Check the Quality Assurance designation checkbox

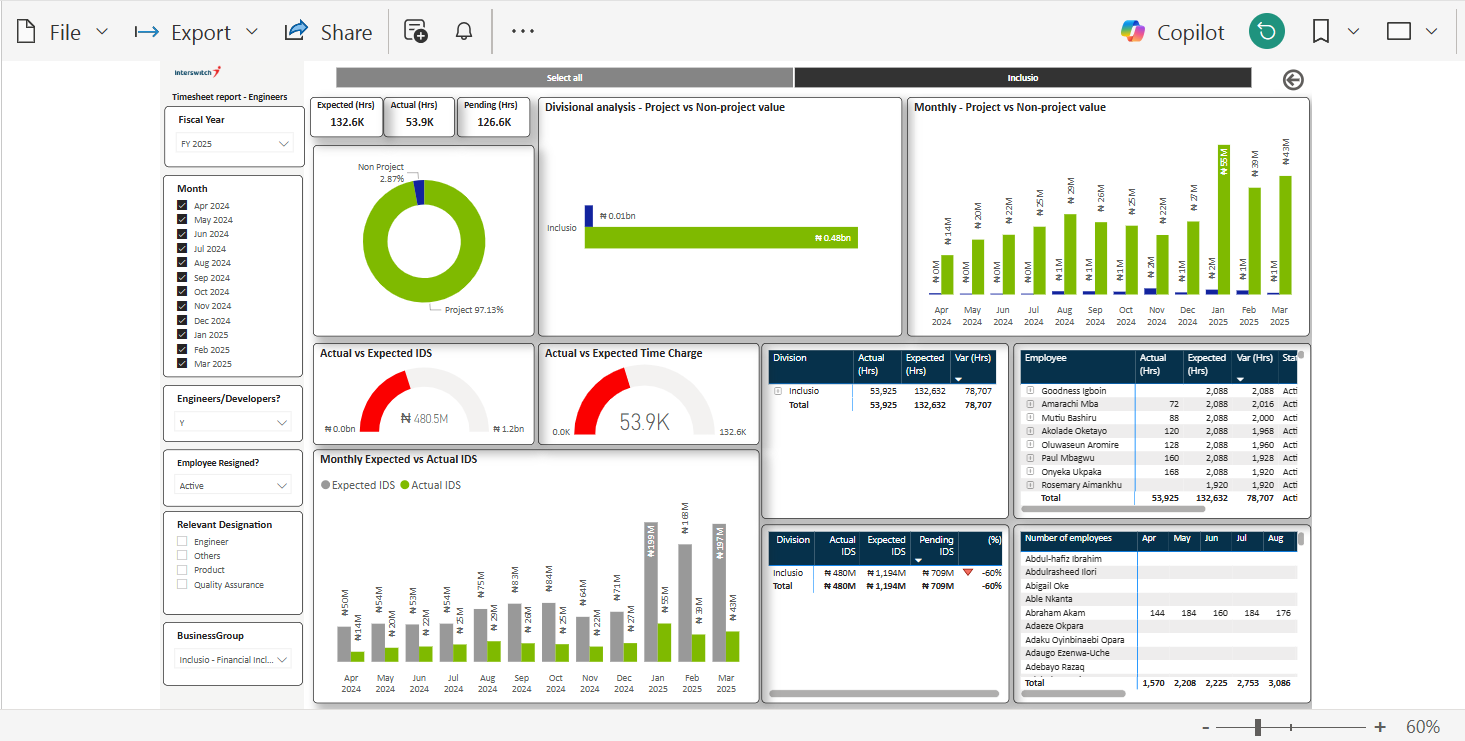[182, 584]
